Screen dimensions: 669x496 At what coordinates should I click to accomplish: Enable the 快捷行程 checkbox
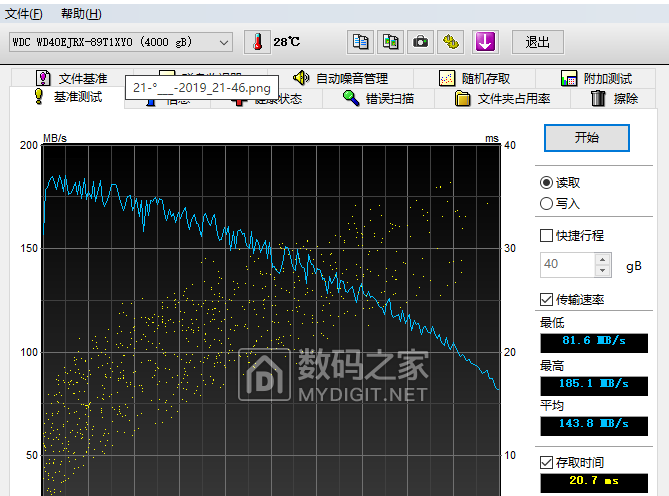(x=546, y=235)
